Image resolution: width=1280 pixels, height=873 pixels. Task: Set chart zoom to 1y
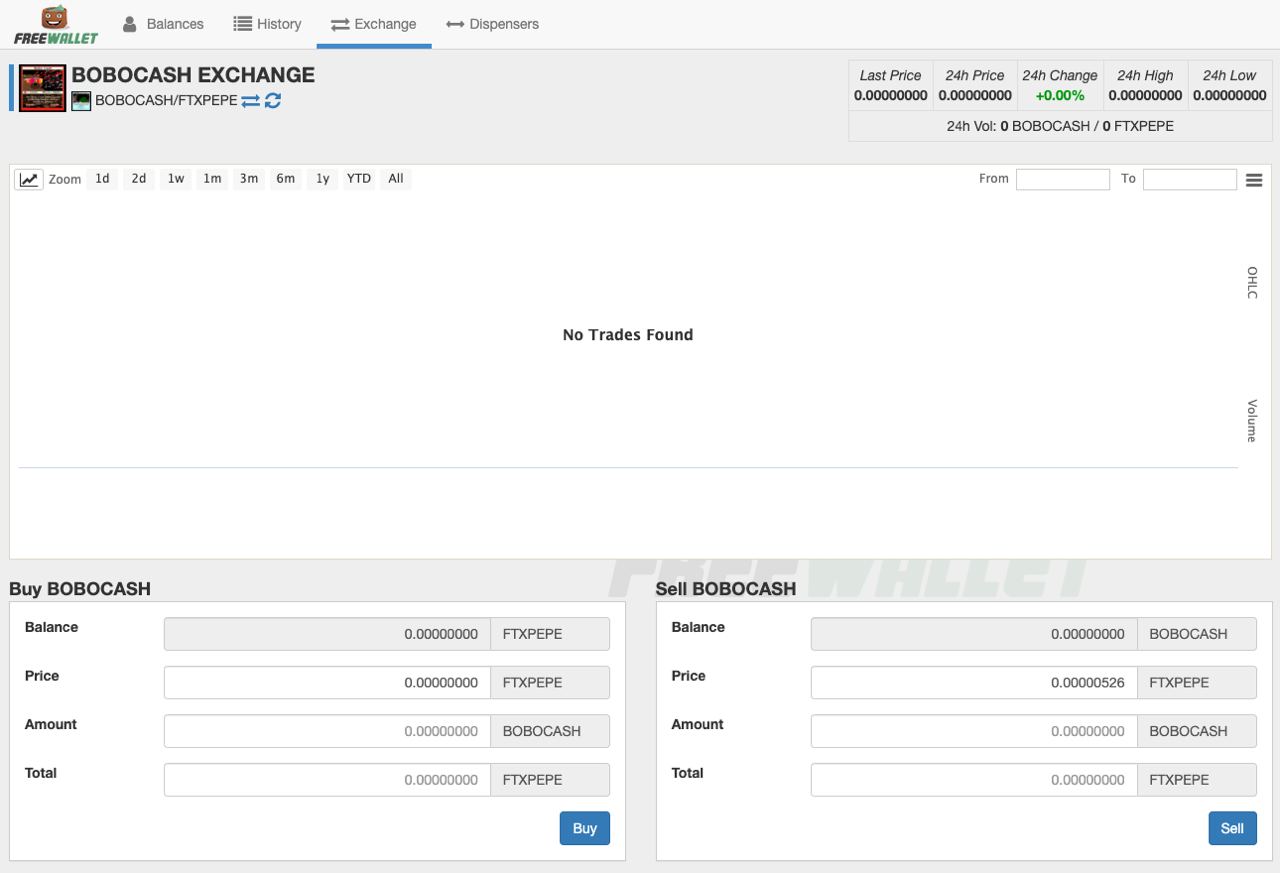(x=322, y=179)
